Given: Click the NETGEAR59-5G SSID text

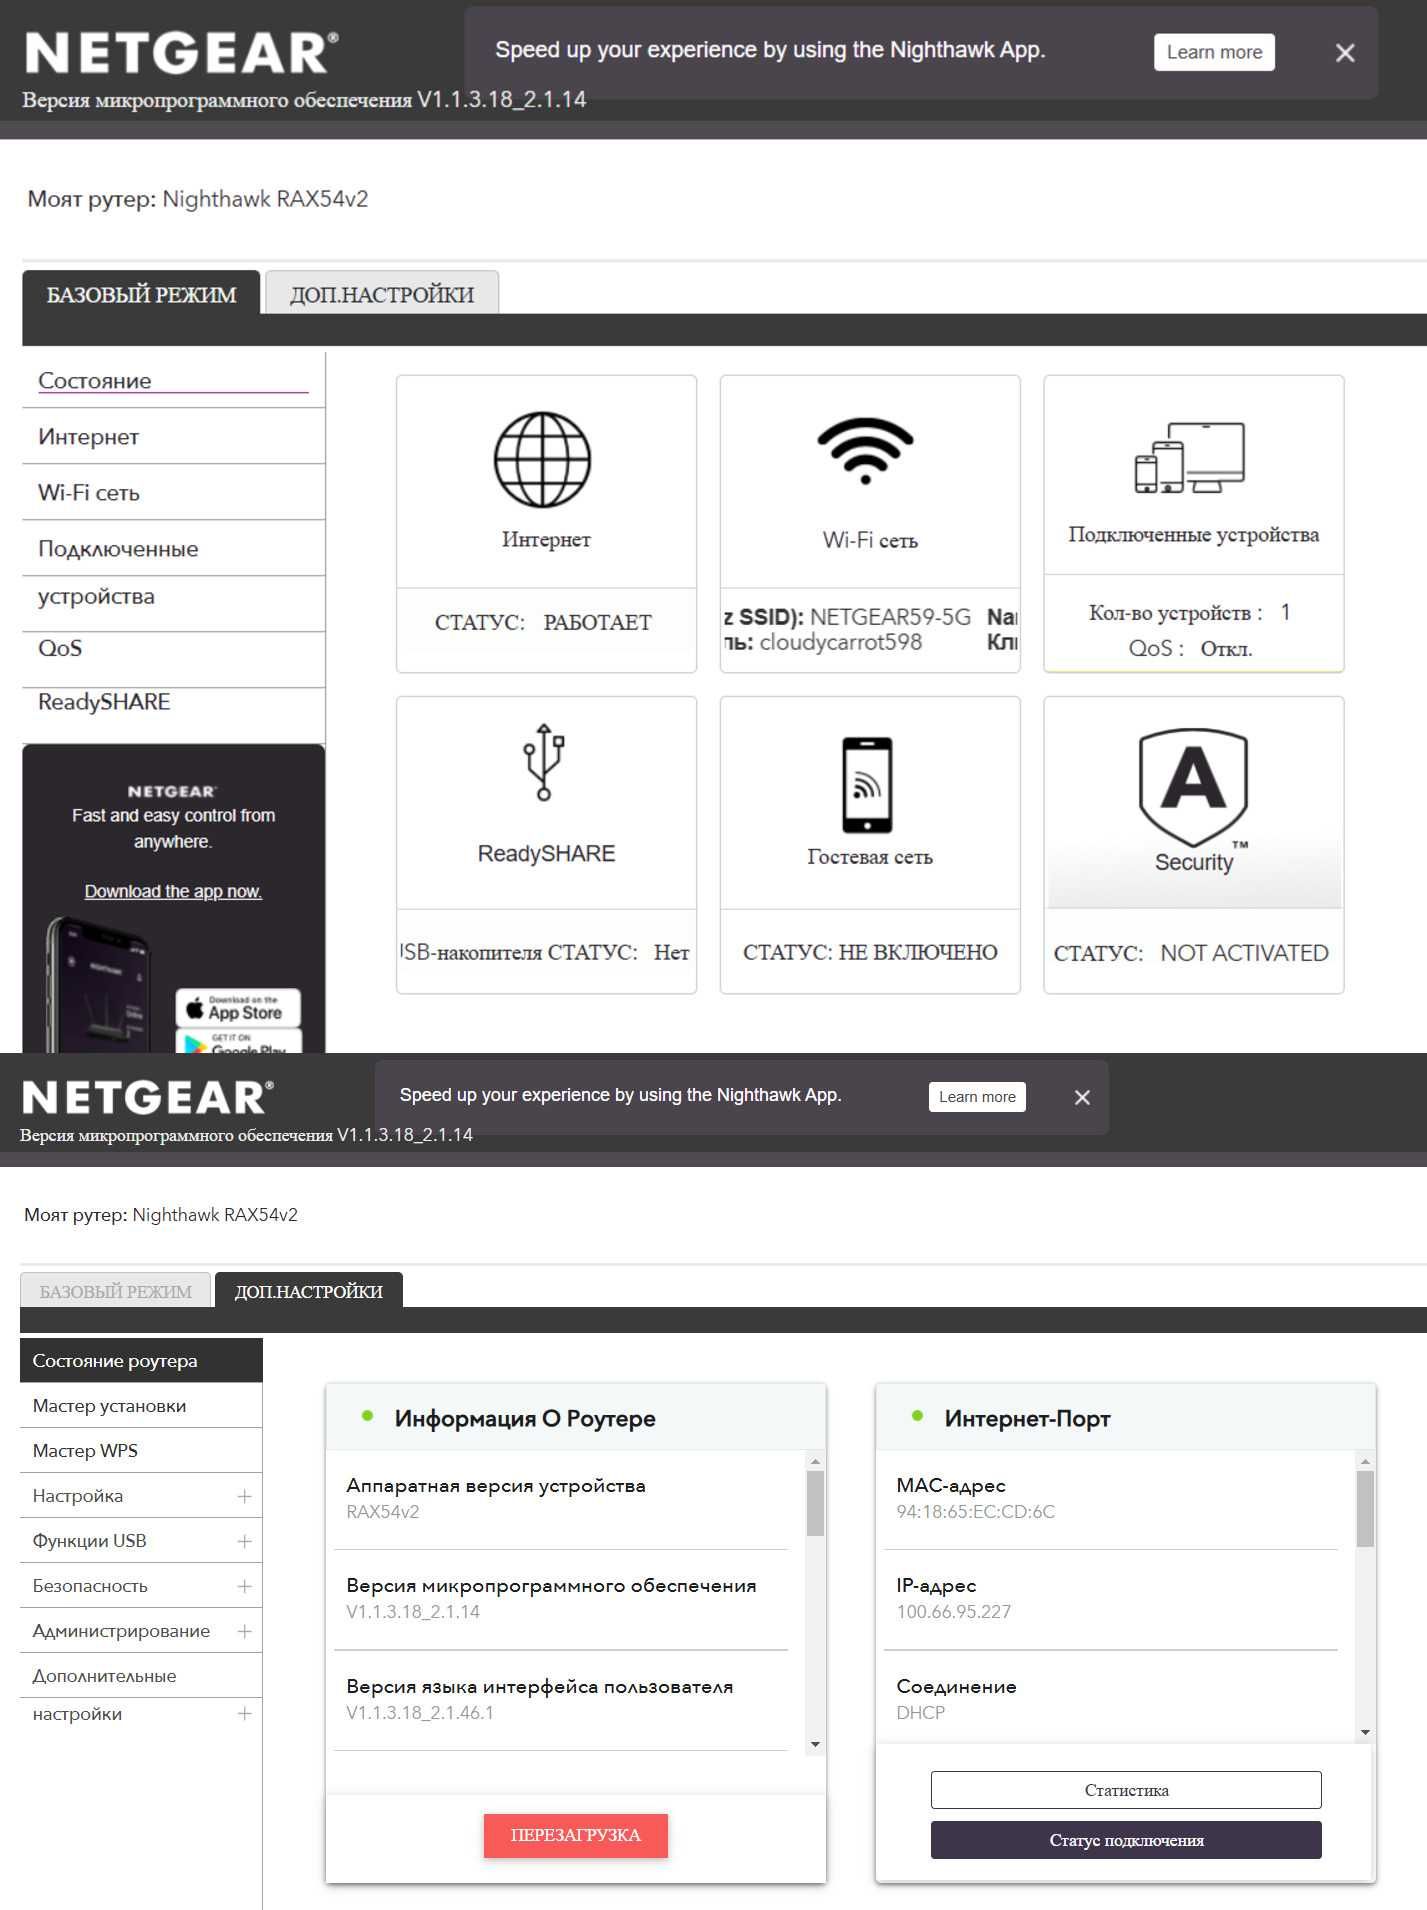Looking at the screenshot, I should pos(890,617).
